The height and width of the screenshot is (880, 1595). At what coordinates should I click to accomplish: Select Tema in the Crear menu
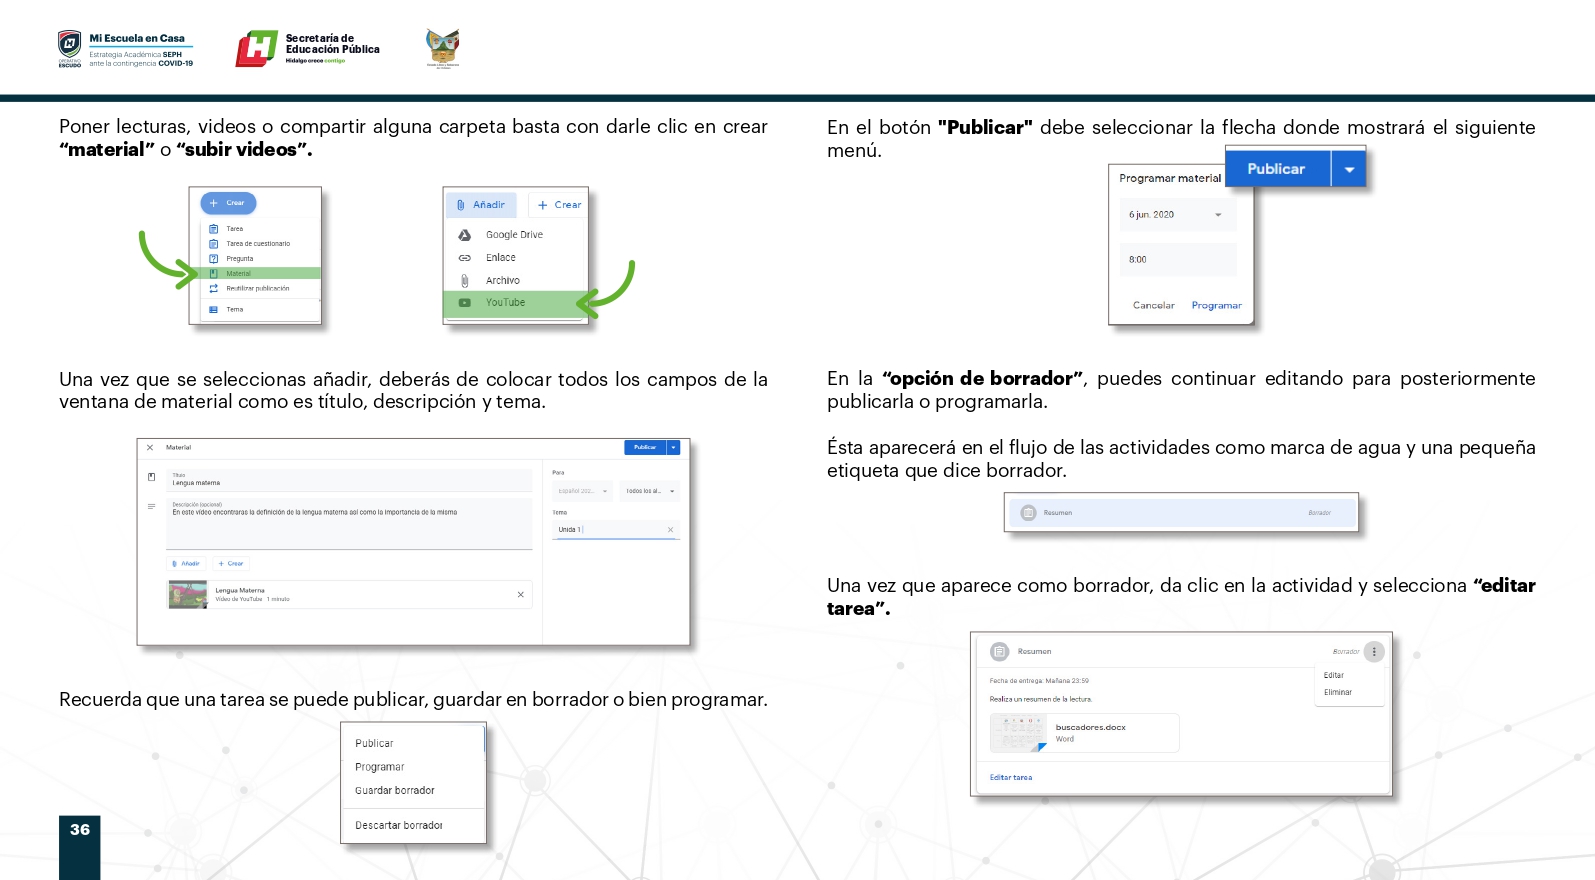click(x=234, y=310)
